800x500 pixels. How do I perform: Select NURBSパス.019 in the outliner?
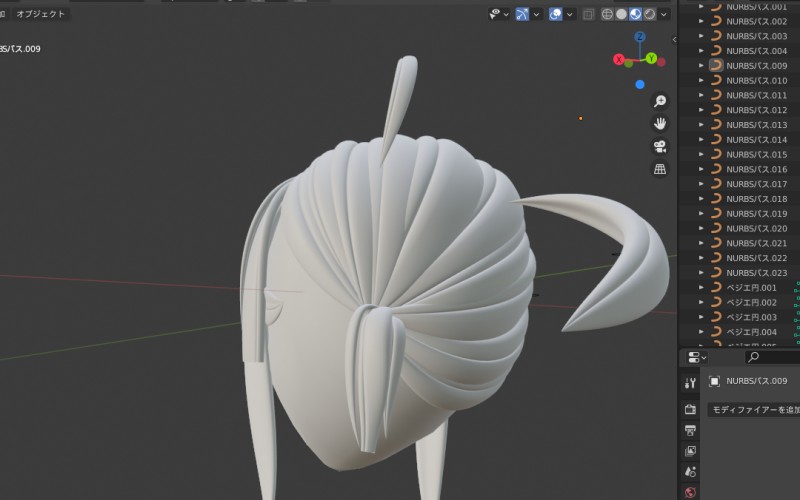coord(757,213)
